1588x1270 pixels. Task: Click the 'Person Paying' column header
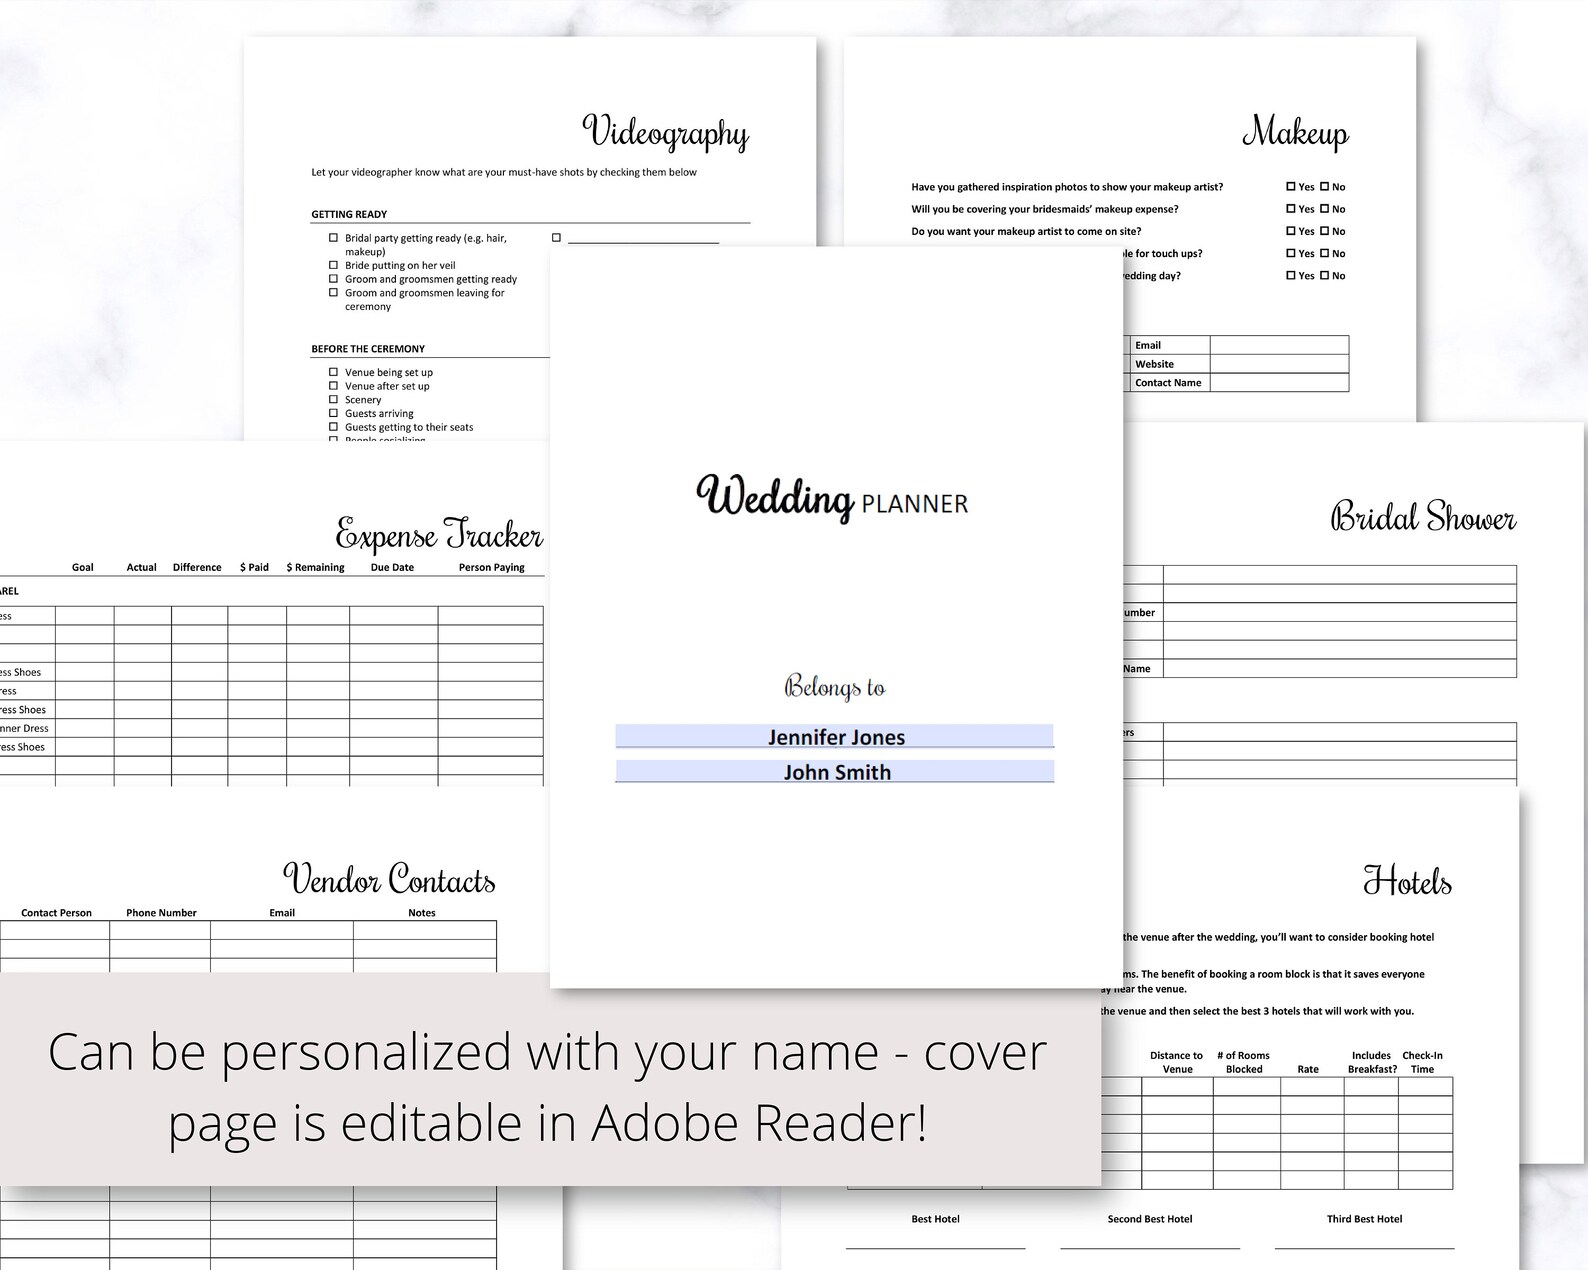pos(492,567)
